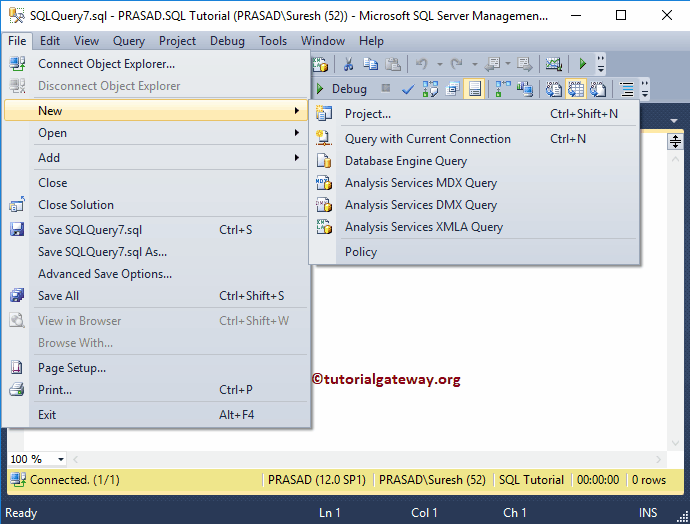Open Navigate Backward dropdown arrow

pos(507,64)
